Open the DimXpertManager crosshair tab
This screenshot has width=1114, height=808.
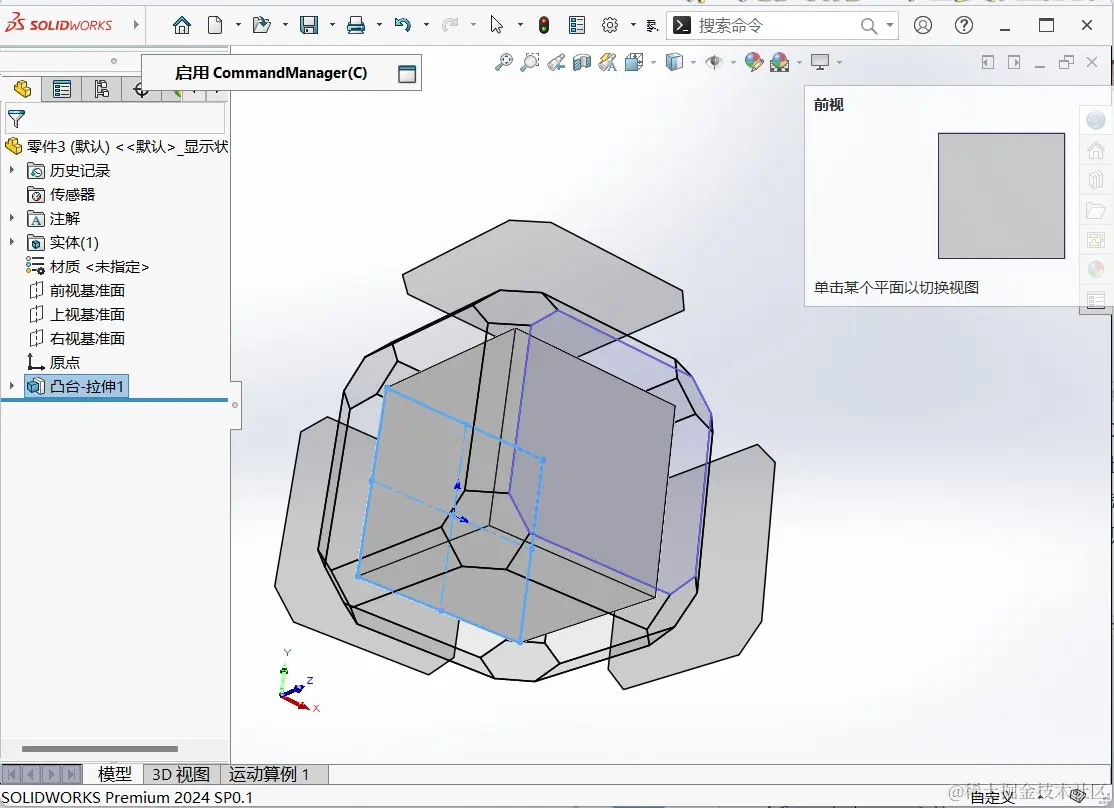click(x=141, y=90)
